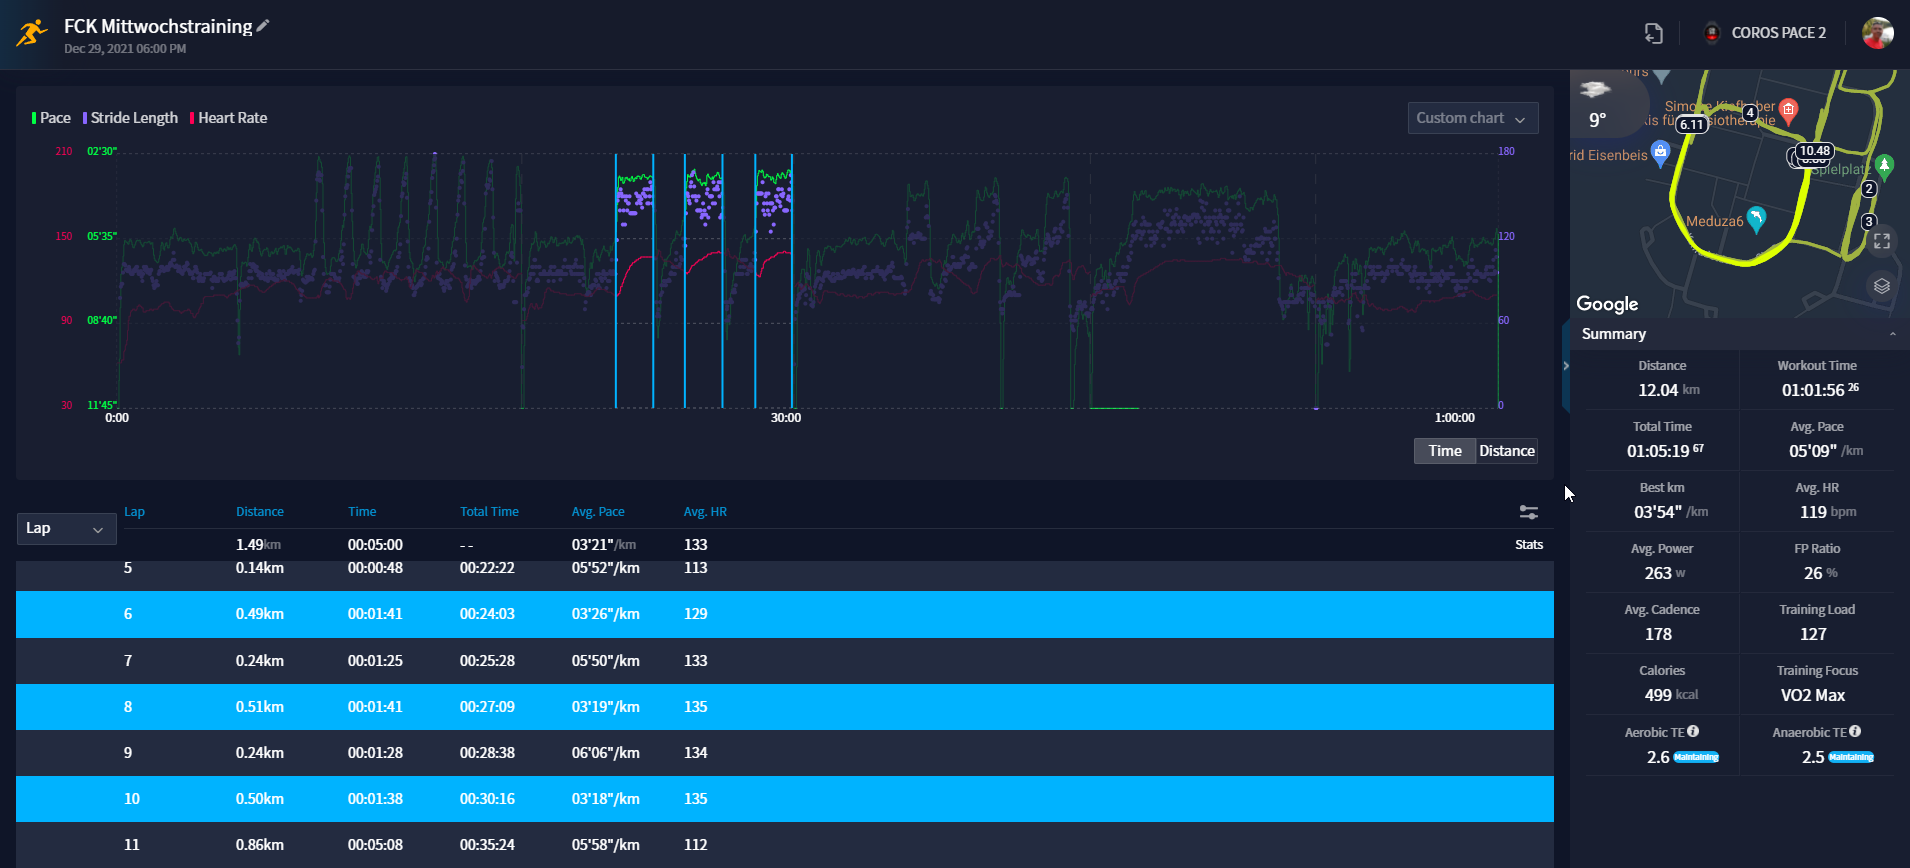
Task: Click the COROS PACE 2 device label
Action: [1778, 33]
